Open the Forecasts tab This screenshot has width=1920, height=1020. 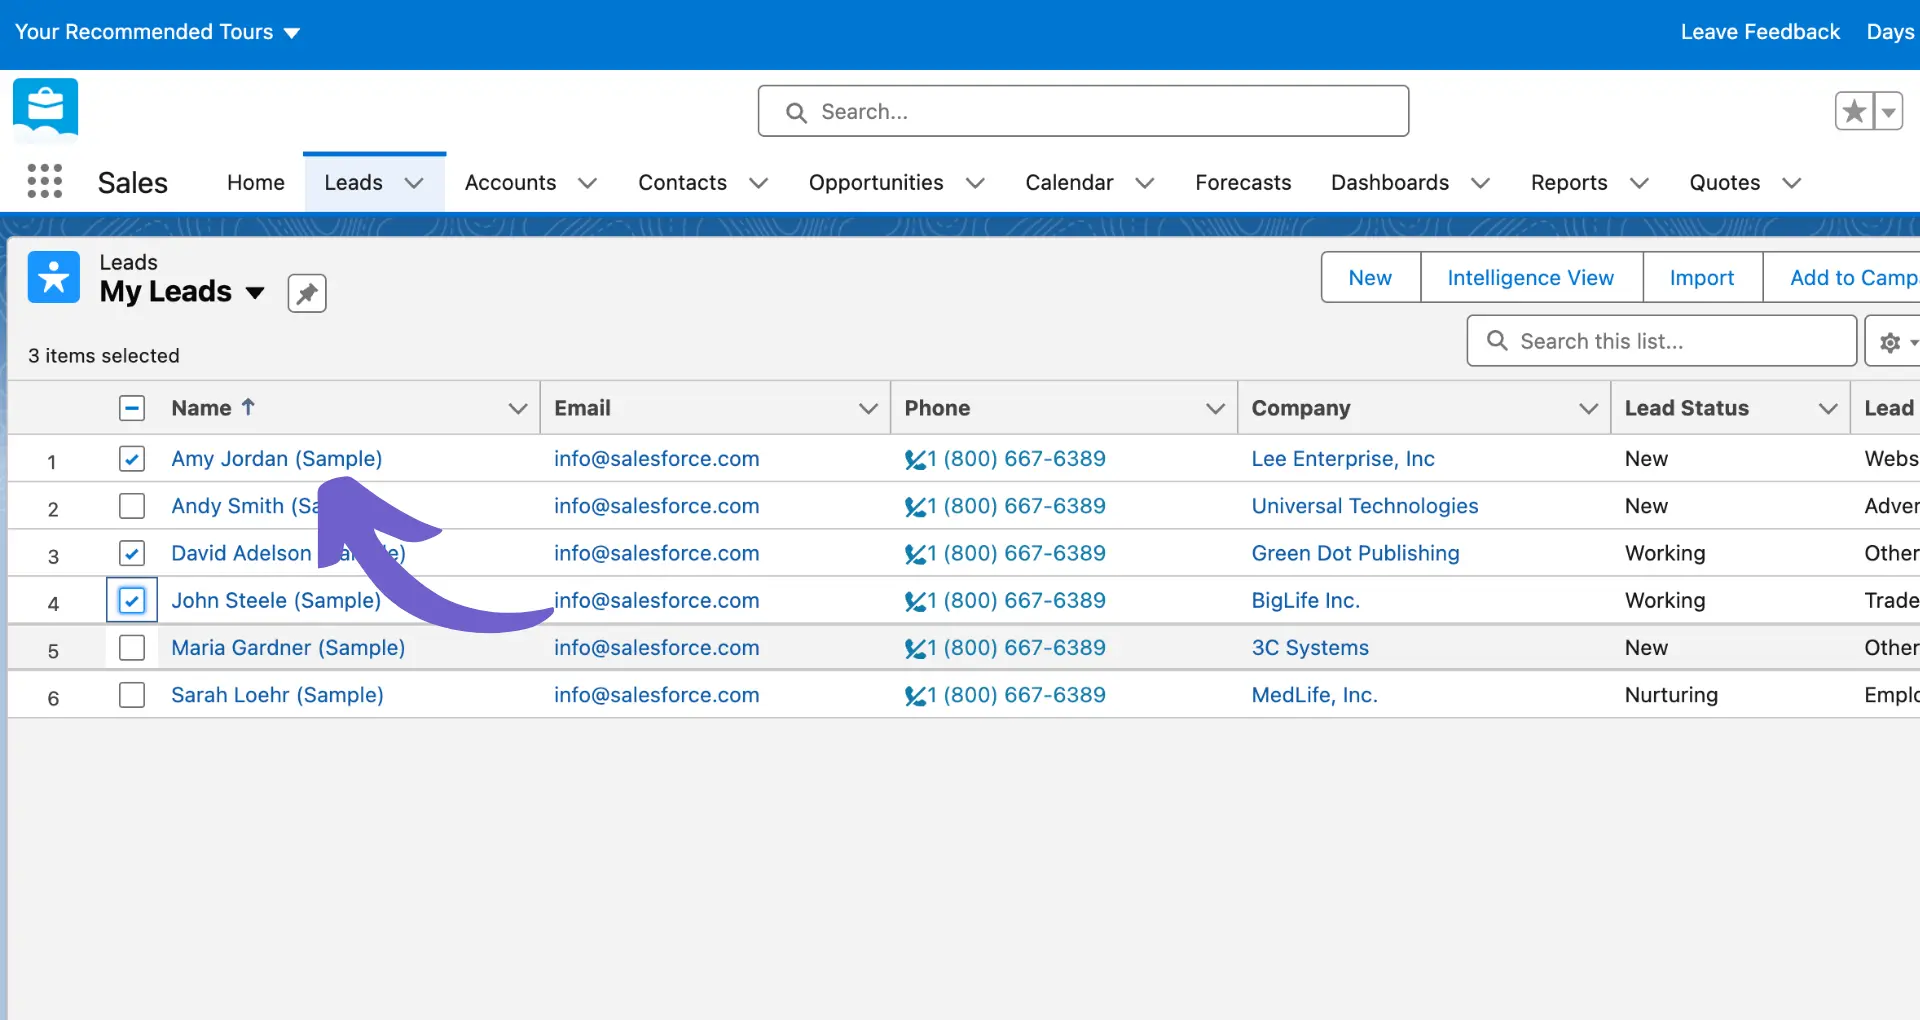point(1243,182)
